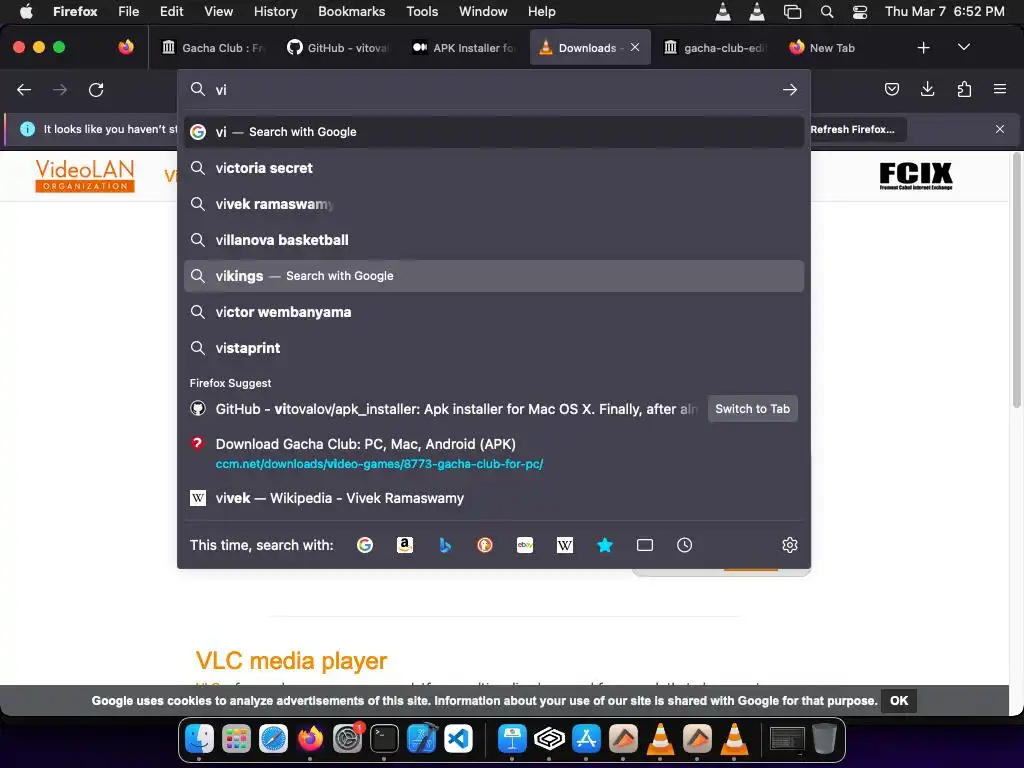The image size is (1024, 768).
Task: Open the Downloads panel
Action: click(x=927, y=89)
